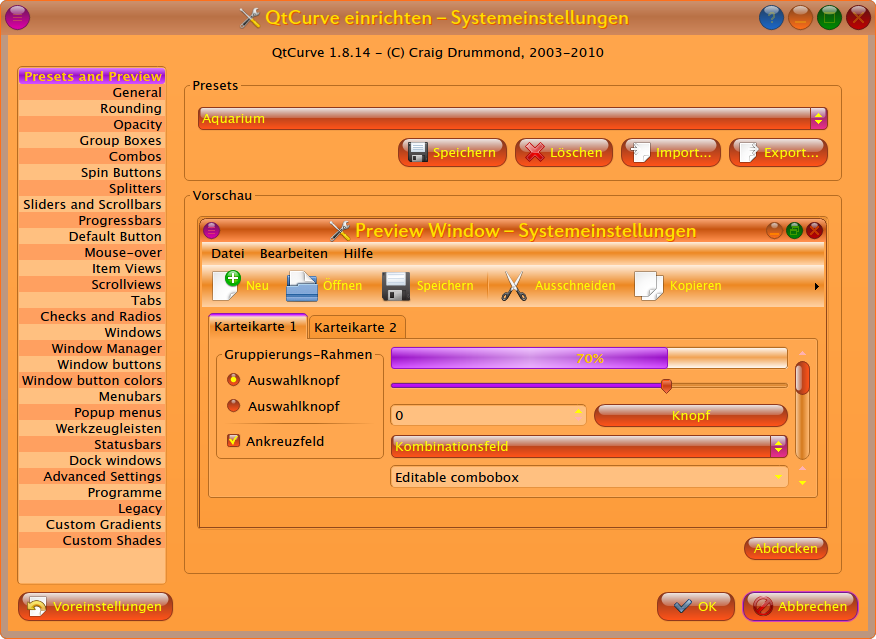Open the Bearbeiten menu
This screenshot has height=639, width=876.
pos(293,253)
